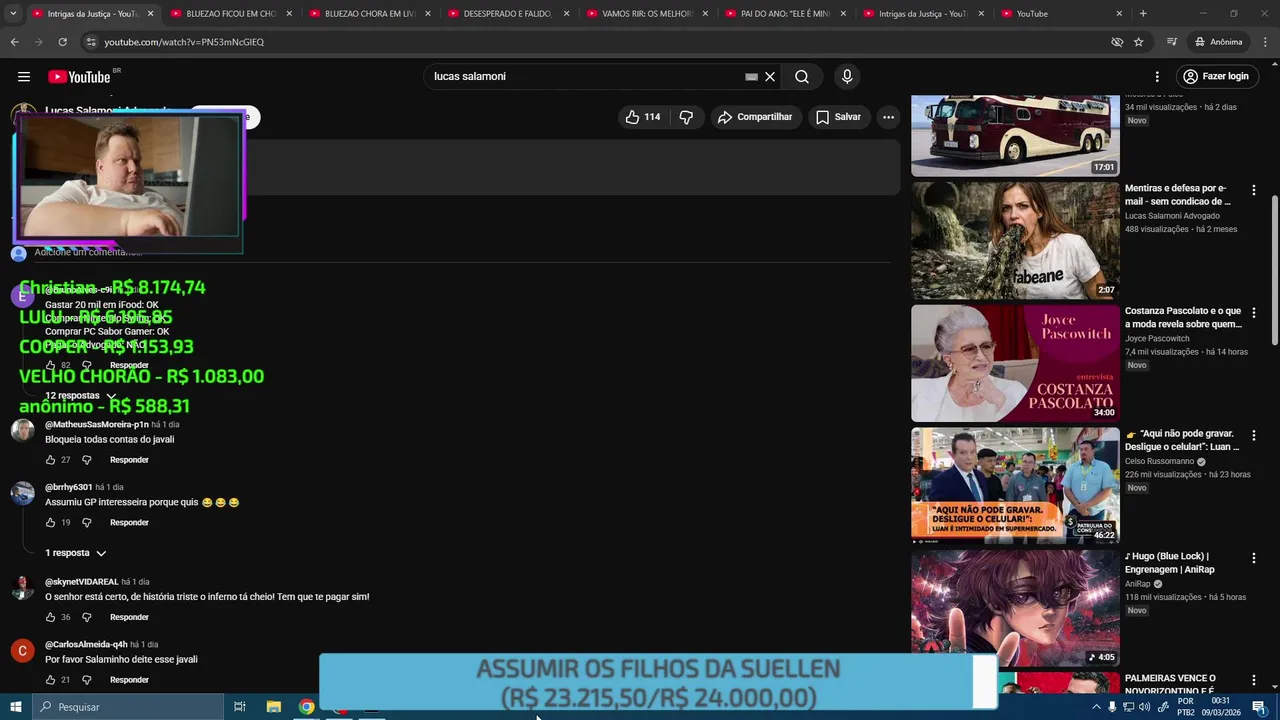This screenshot has height=720, width=1280.
Task: Open Aqui não pode gravar video thumbnail
Action: pos(1015,486)
